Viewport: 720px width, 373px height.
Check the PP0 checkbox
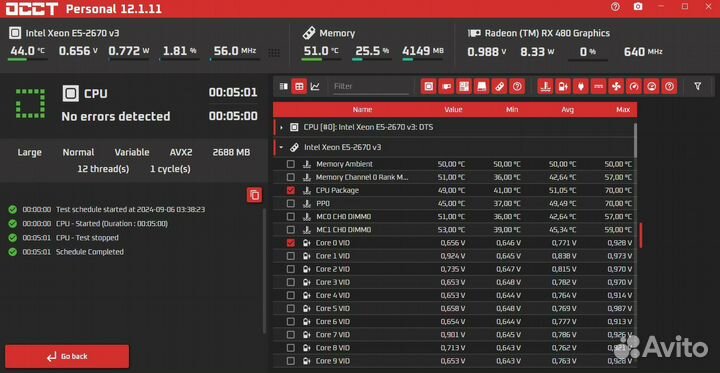pyautogui.click(x=291, y=203)
